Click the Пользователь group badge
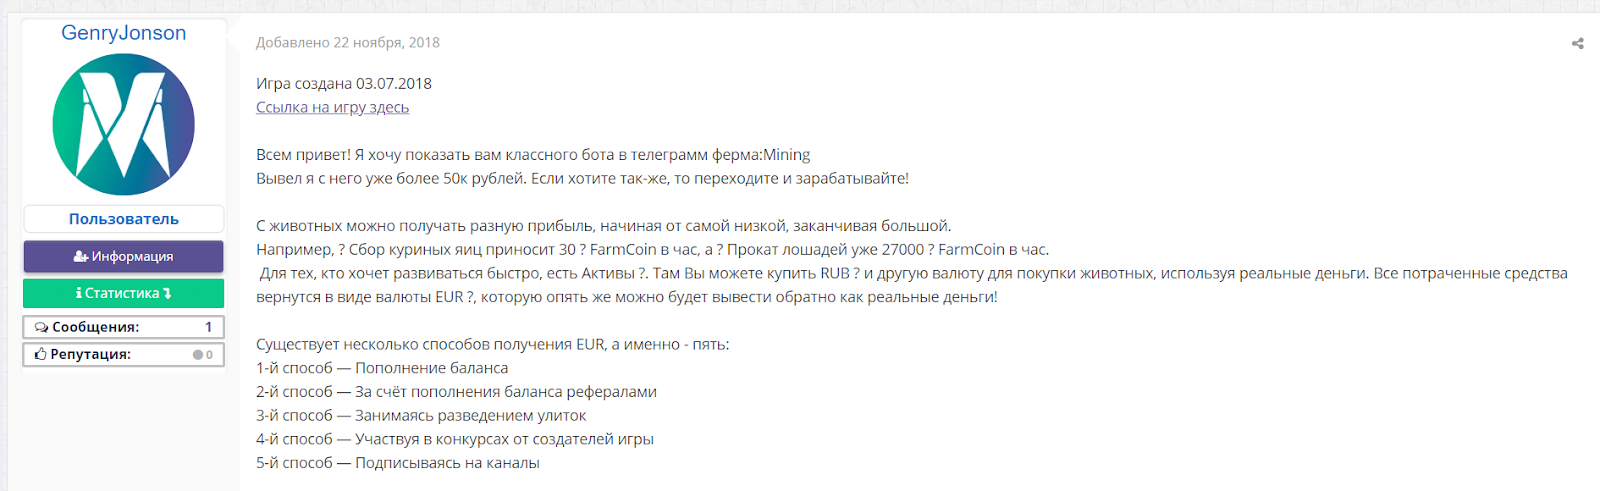 tap(124, 219)
